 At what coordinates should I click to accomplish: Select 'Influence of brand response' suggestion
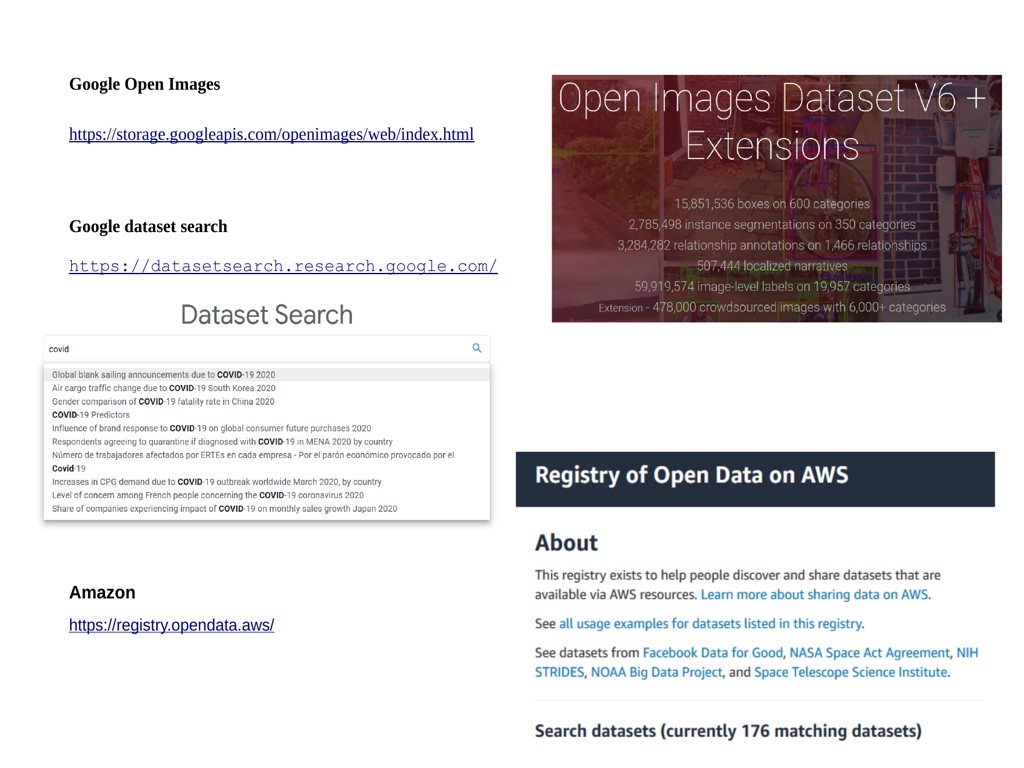[211, 428]
